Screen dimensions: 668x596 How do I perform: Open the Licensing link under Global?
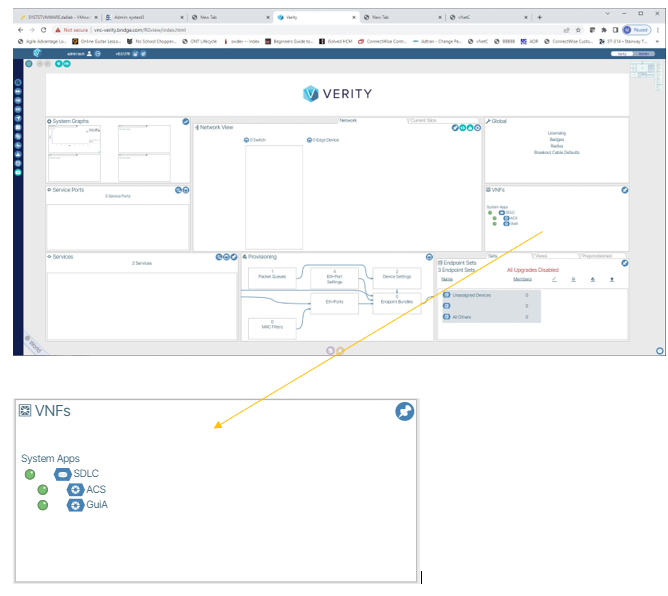point(556,132)
